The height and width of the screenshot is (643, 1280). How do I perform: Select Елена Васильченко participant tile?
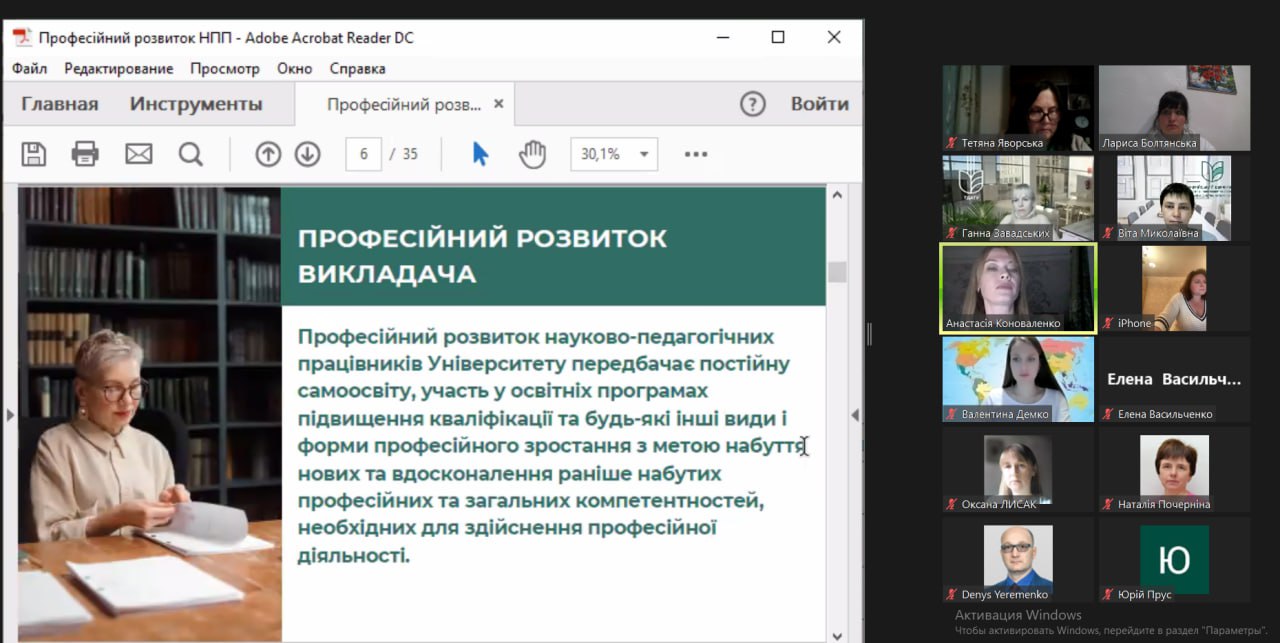point(1174,379)
